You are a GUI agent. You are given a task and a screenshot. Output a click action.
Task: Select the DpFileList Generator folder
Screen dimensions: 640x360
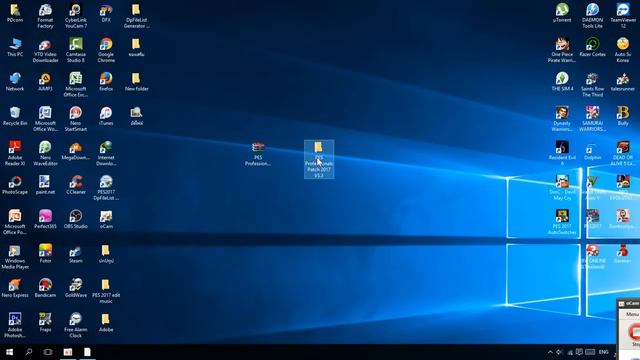136,16
